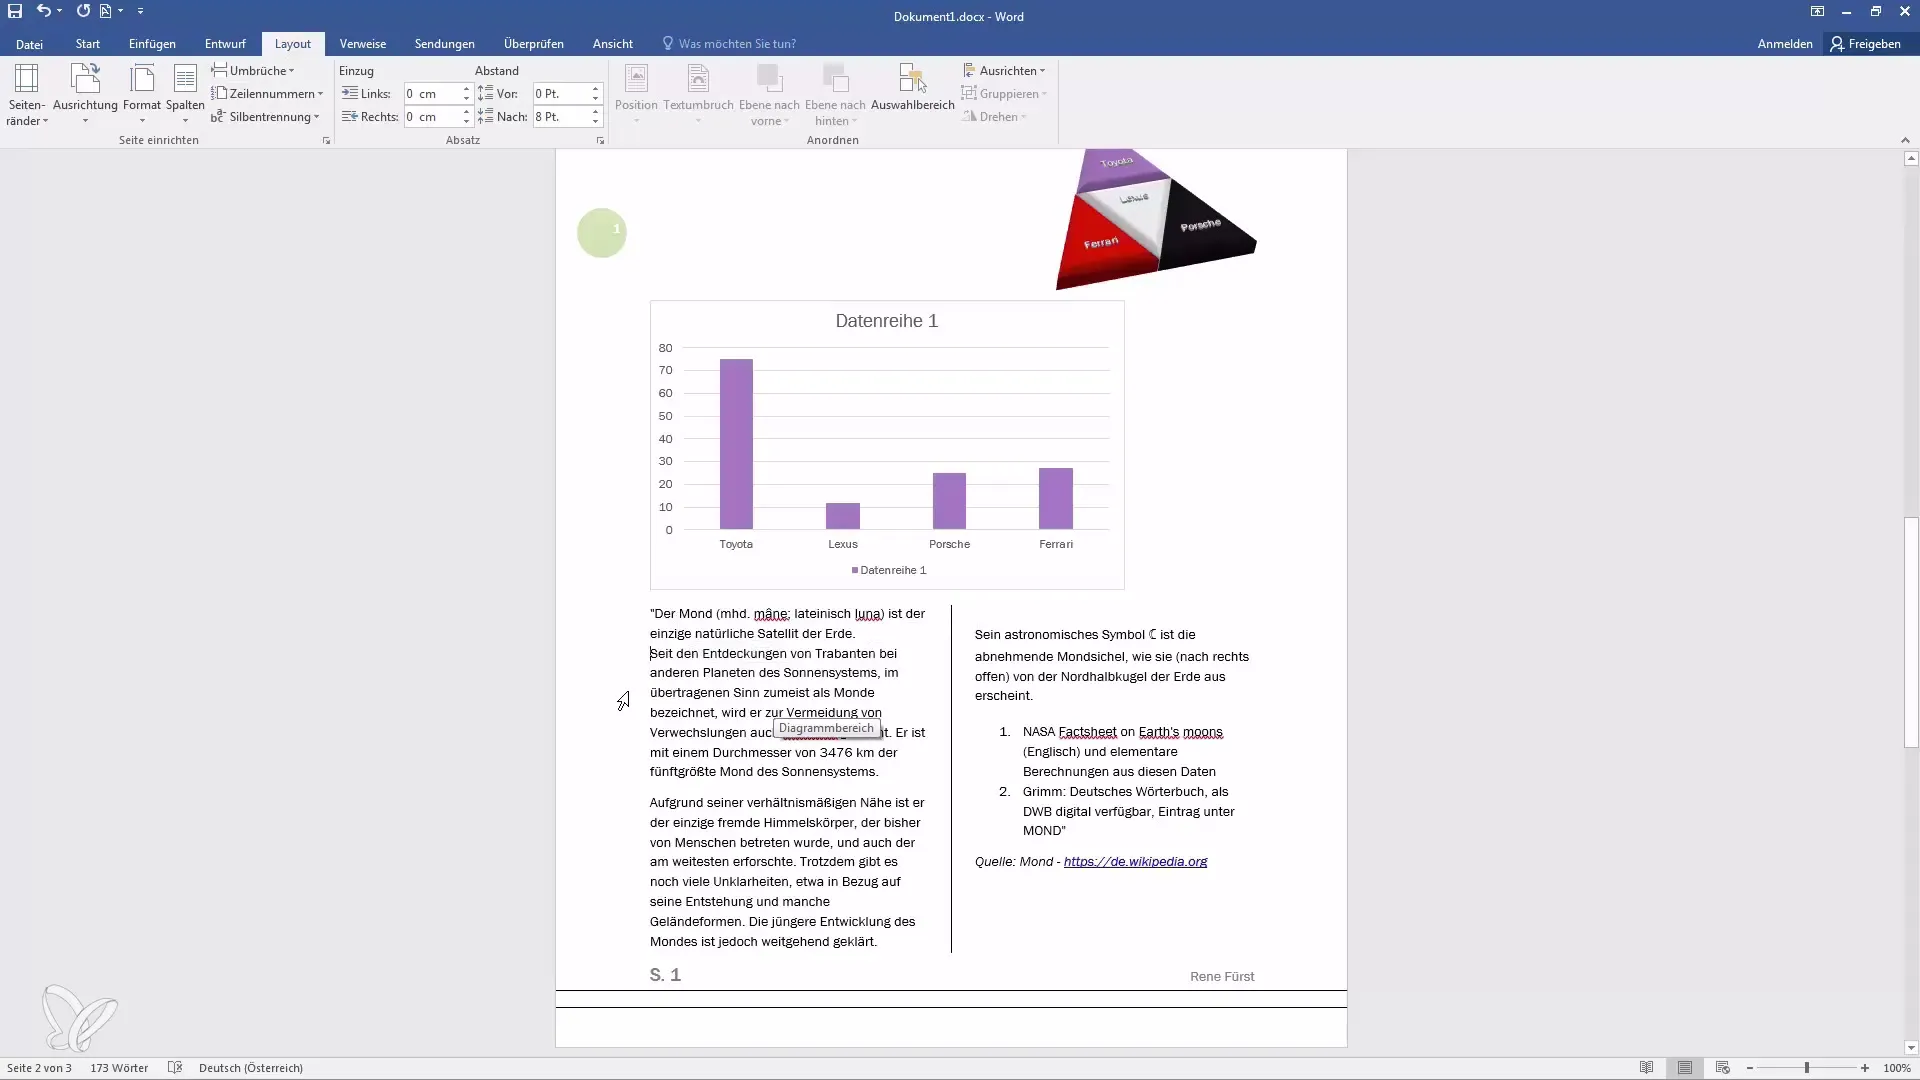Click the zoom in plus button
This screenshot has width=1920, height=1080.
click(1865, 1068)
